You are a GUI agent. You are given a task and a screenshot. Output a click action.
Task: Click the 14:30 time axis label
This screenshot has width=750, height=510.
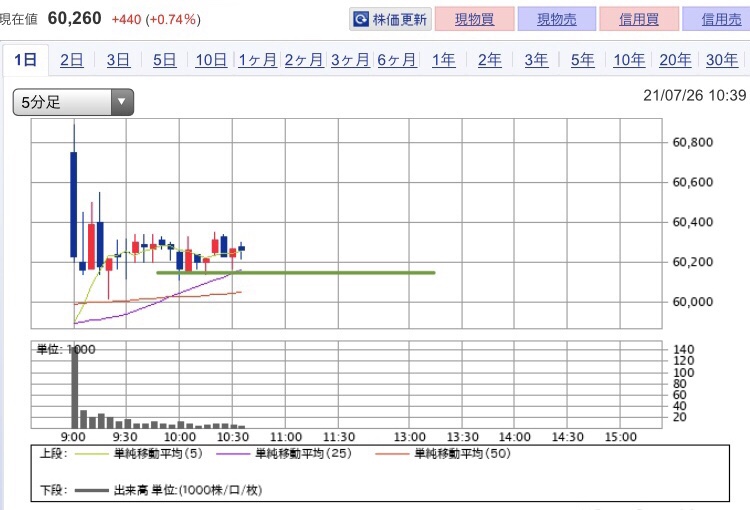click(x=568, y=437)
